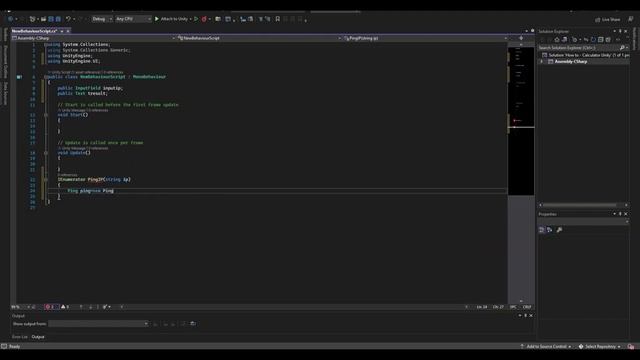
Task: Switch to the Output tab
Action: click(x=38, y=337)
